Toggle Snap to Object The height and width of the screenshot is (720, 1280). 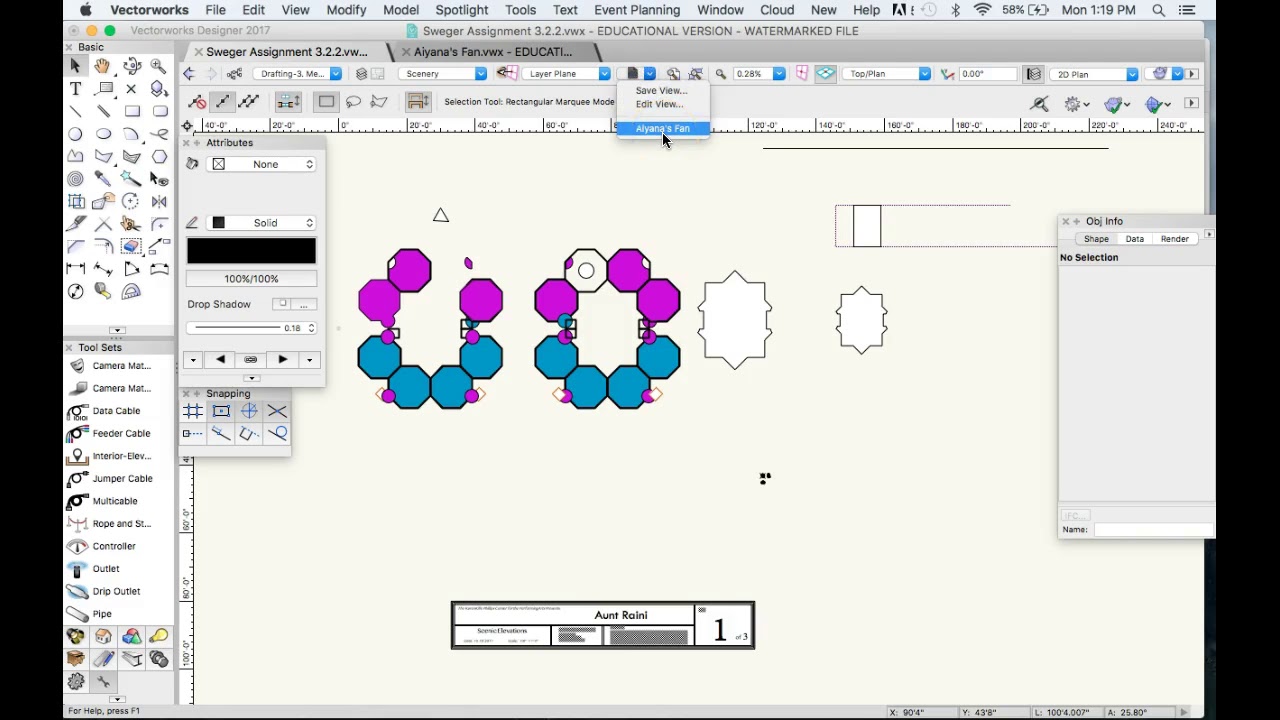(221, 411)
